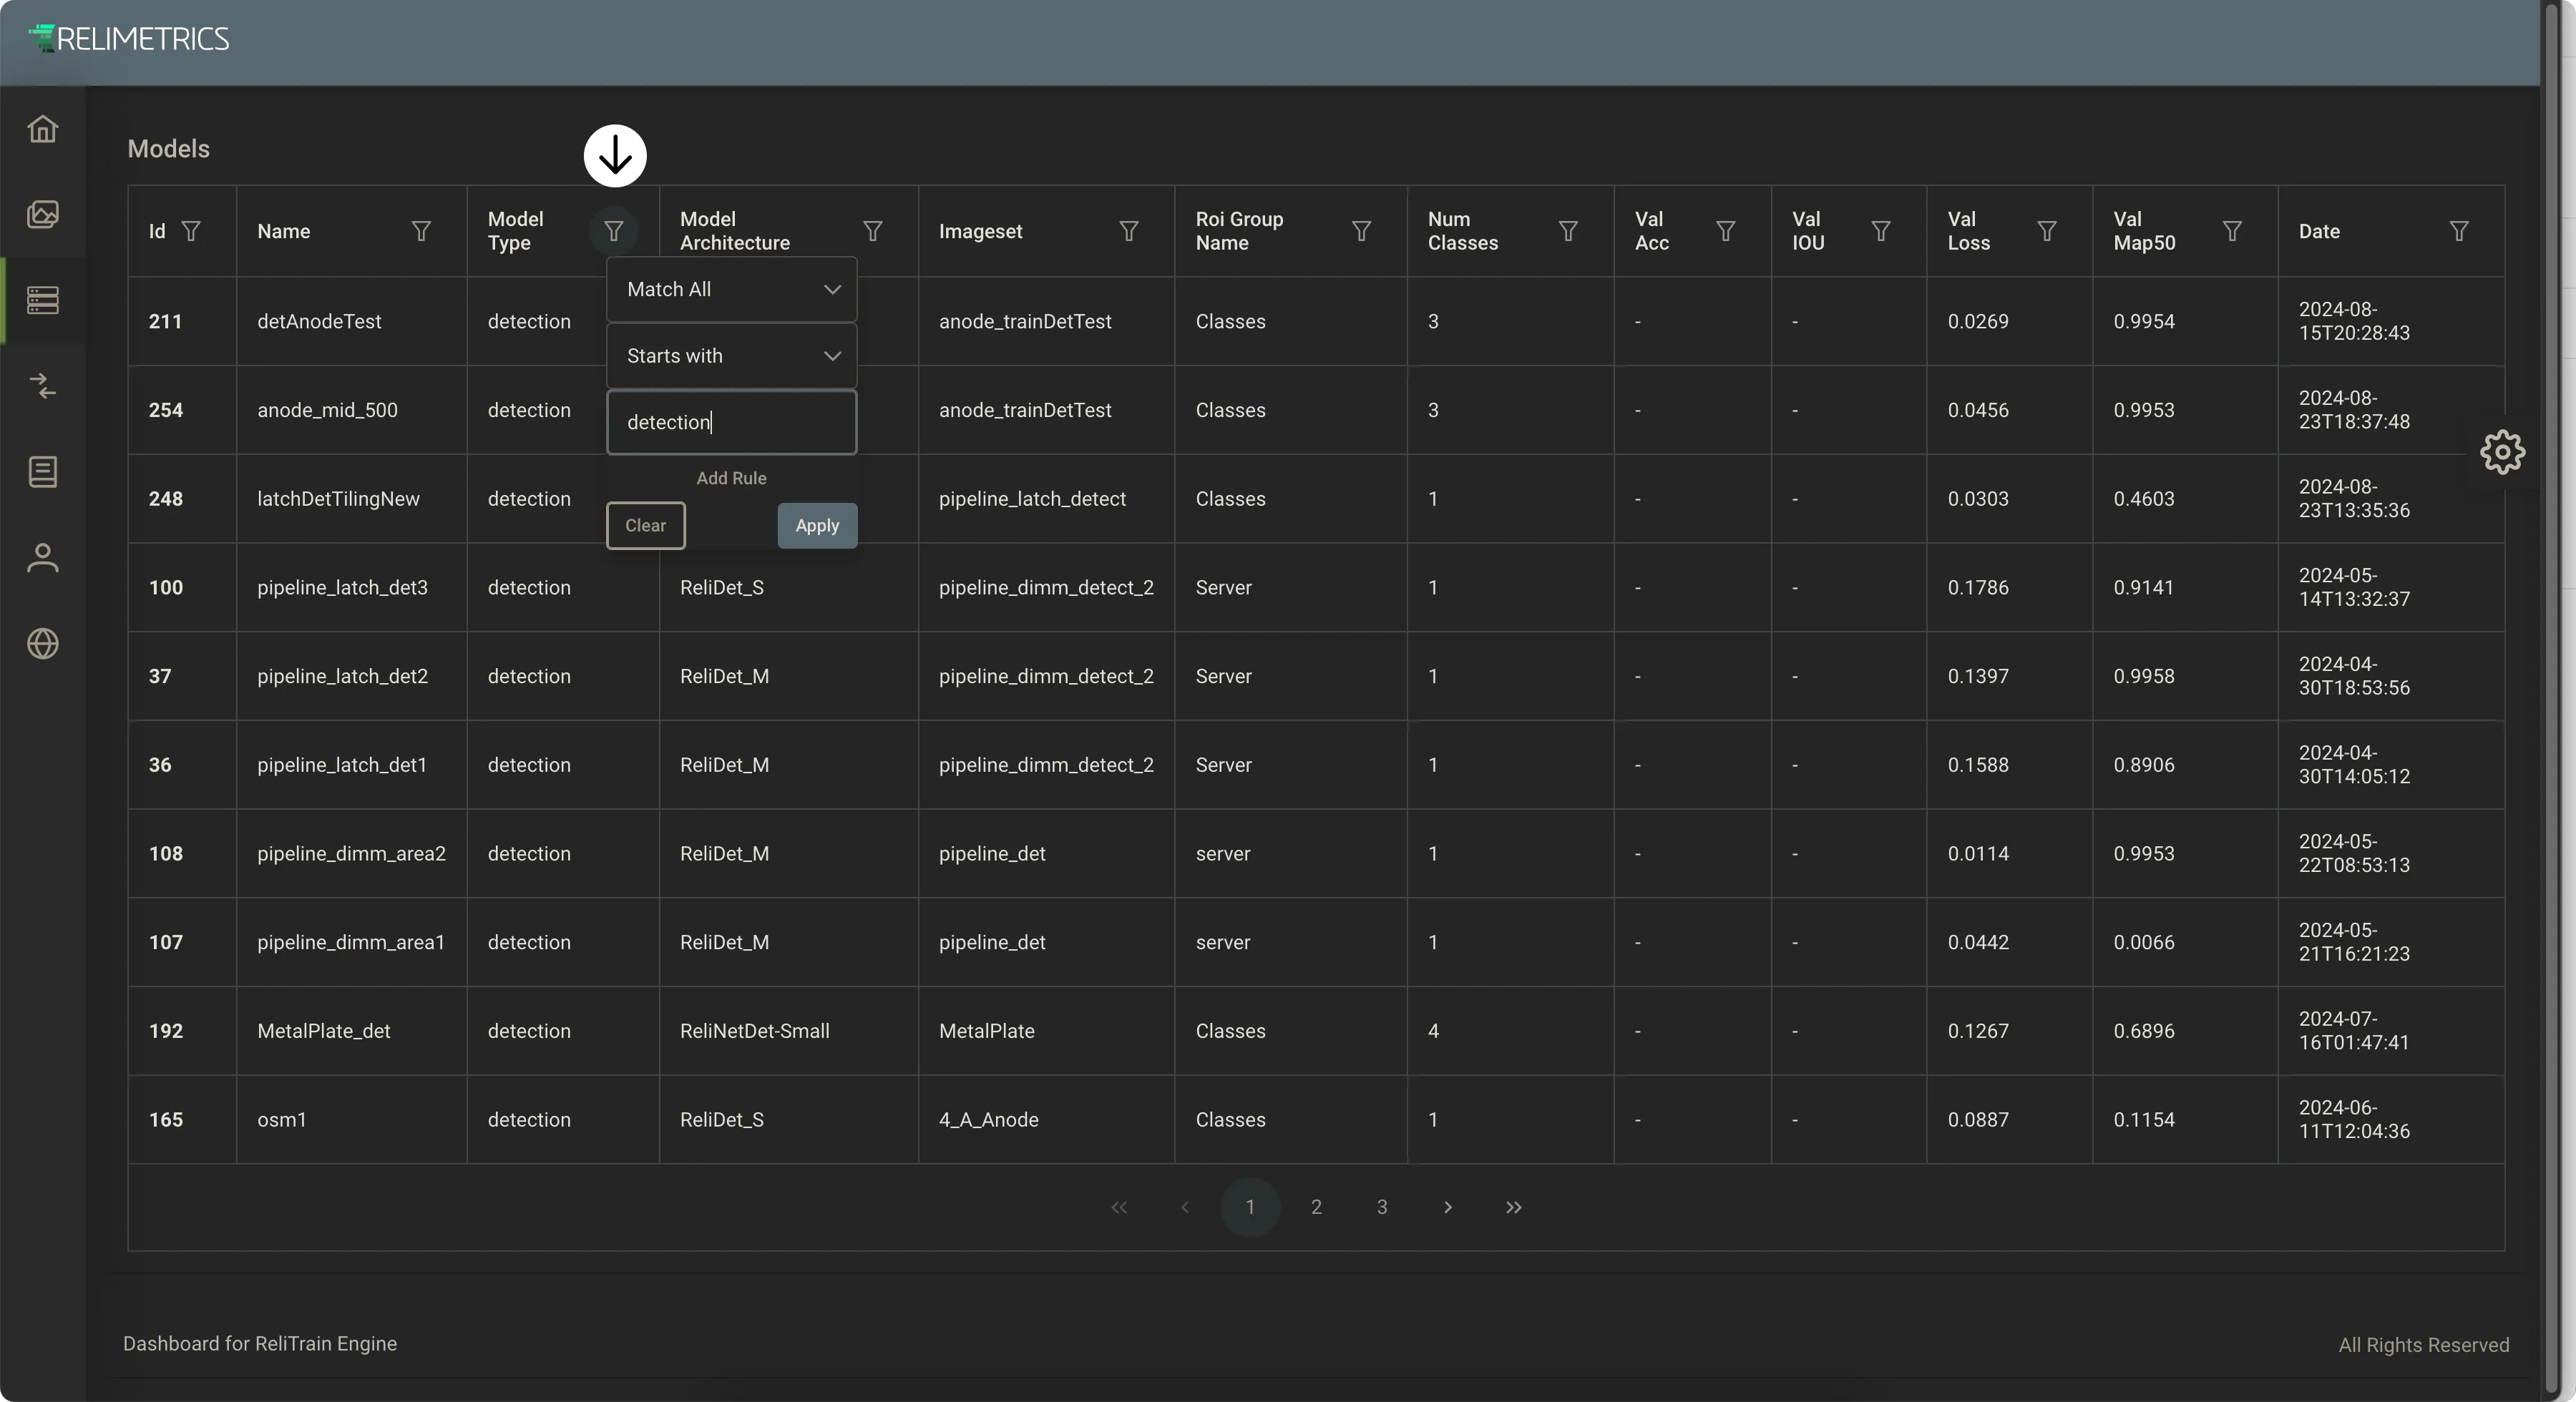The width and height of the screenshot is (2576, 1402).
Task: Jump to last page of results
Action: (1514, 1207)
